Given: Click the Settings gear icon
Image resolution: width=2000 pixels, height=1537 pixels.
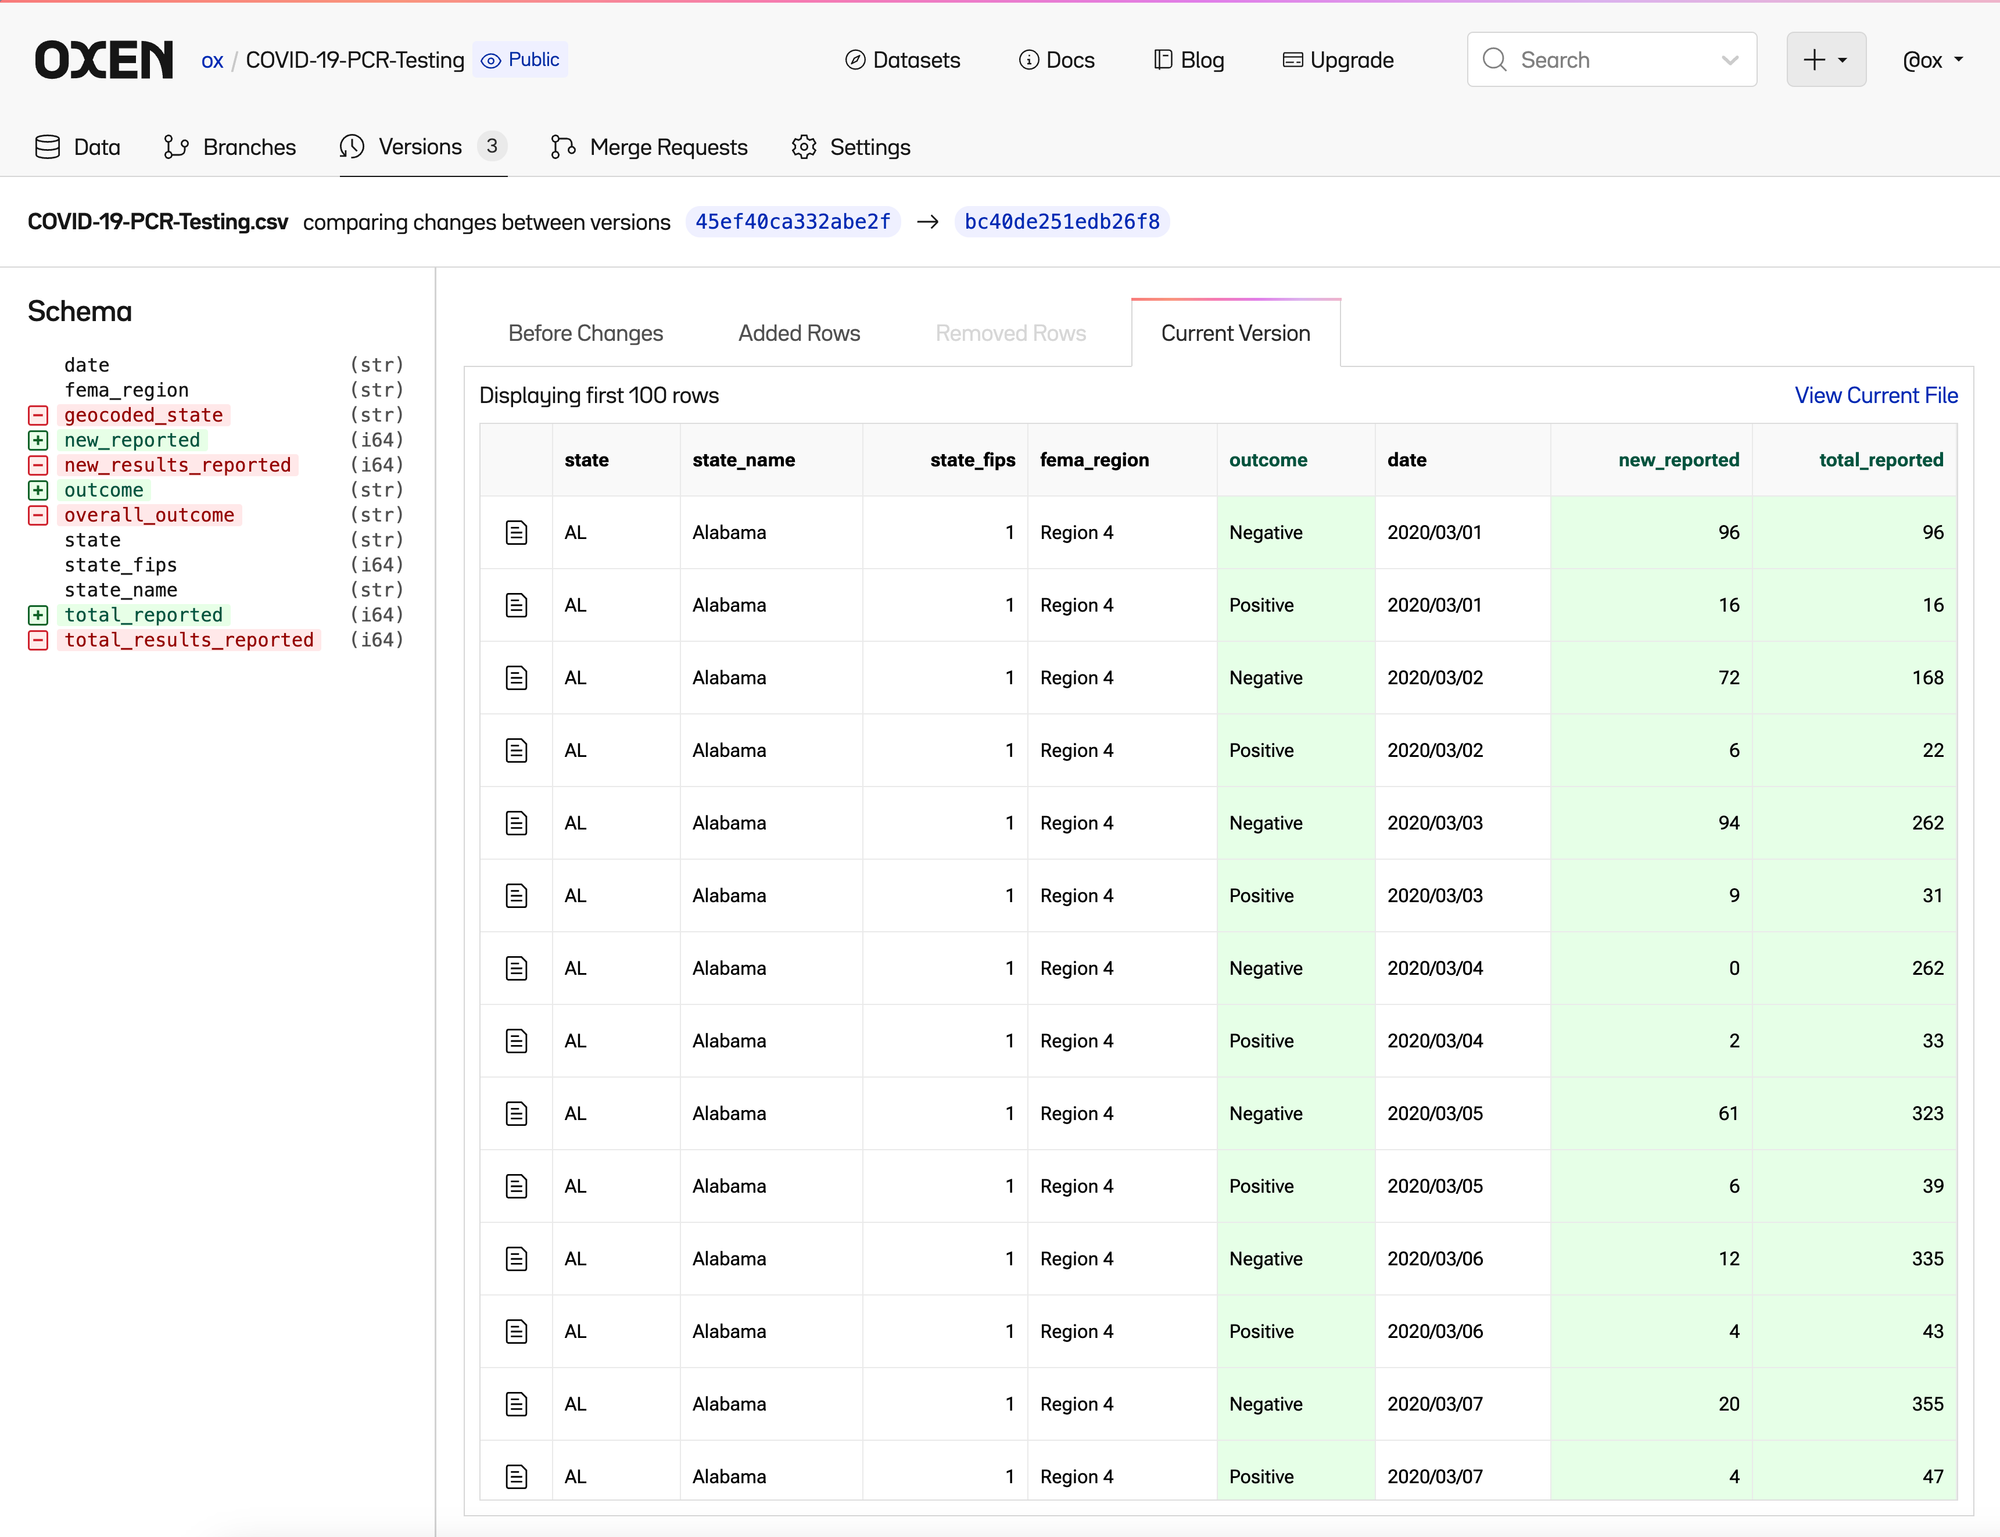Looking at the screenshot, I should pyautogui.click(x=804, y=147).
